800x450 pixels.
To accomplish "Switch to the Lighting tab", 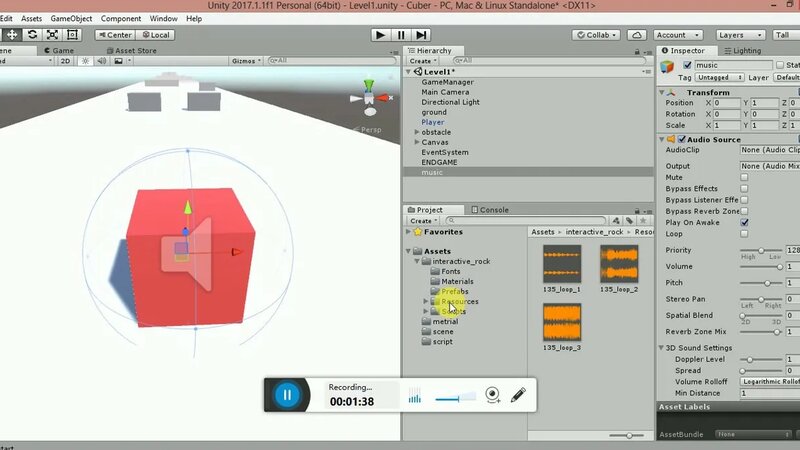I will (743, 51).
